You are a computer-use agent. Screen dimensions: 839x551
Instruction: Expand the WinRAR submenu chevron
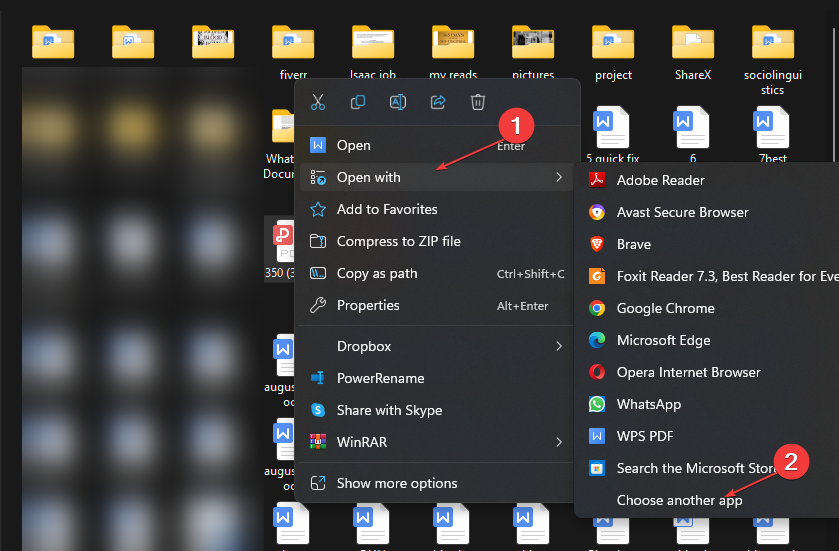pyautogui.click(x=559, y=442)
